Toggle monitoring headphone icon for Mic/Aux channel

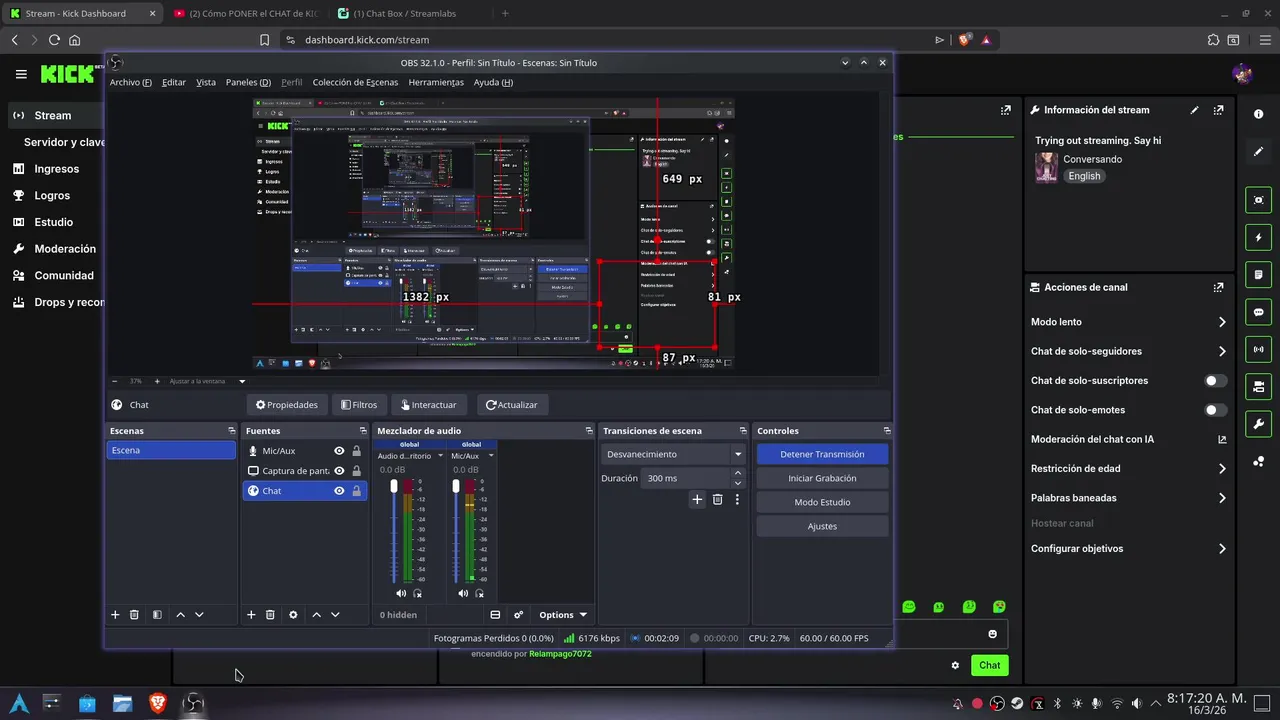tap(480, 593)
